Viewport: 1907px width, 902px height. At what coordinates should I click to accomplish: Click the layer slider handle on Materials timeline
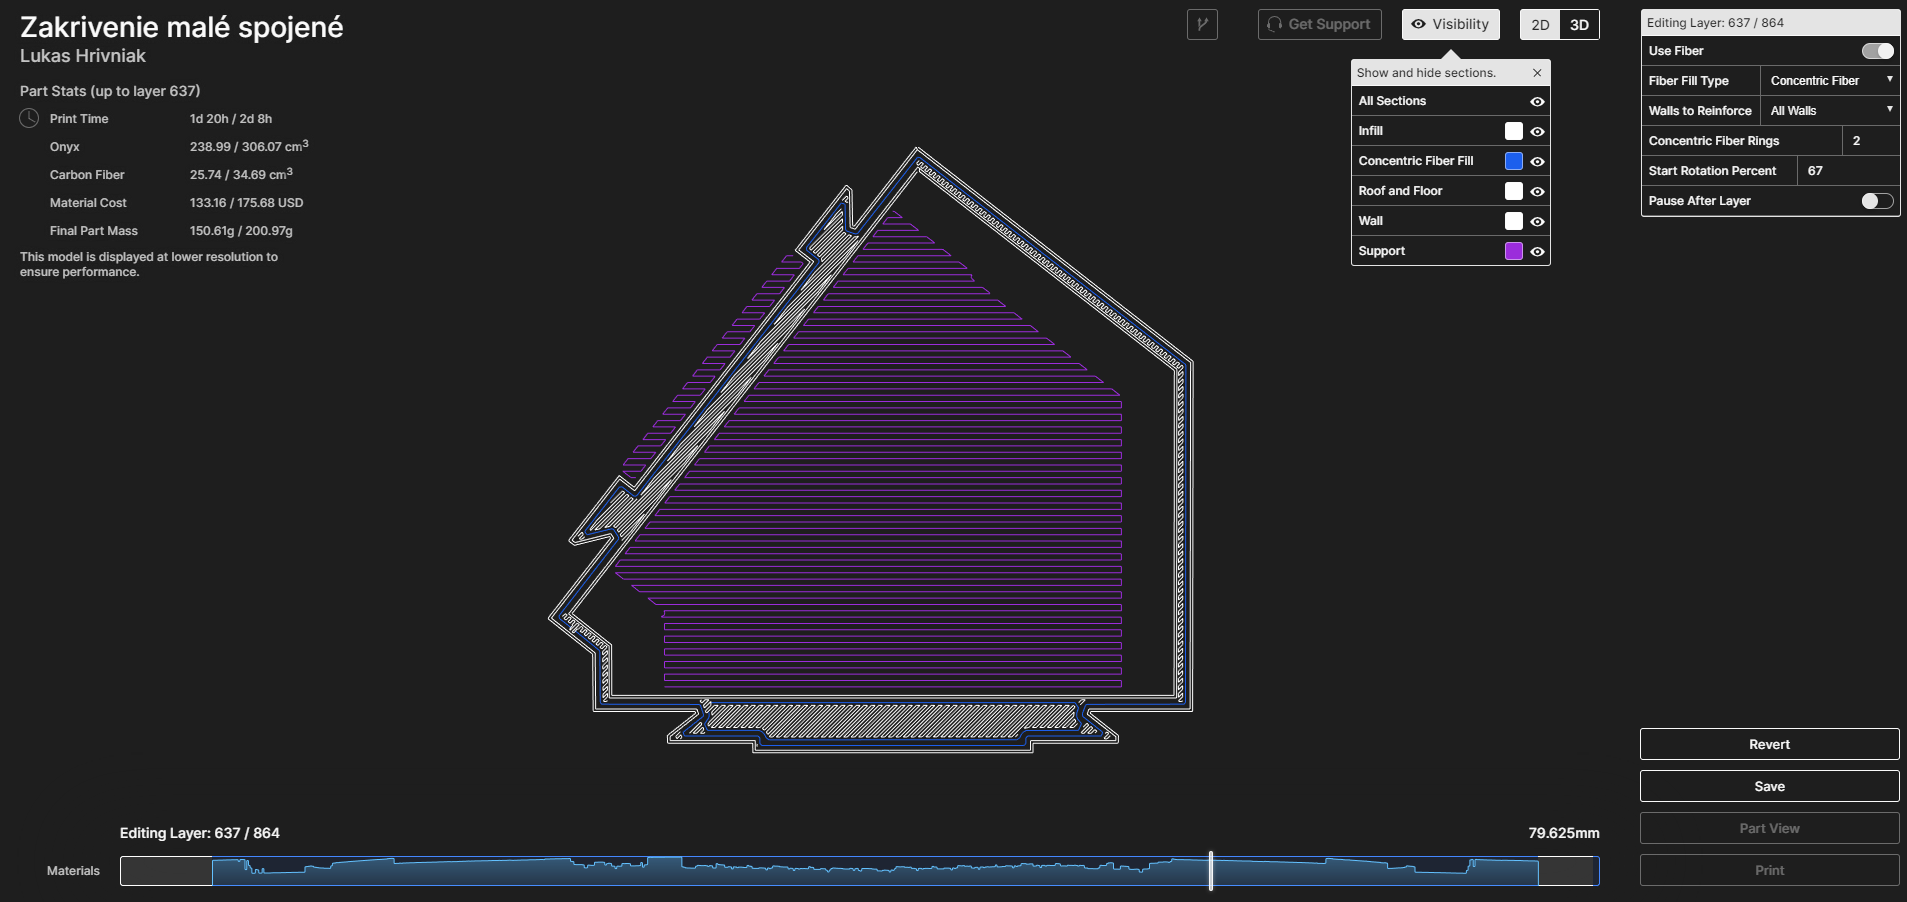click(1210, 871)
